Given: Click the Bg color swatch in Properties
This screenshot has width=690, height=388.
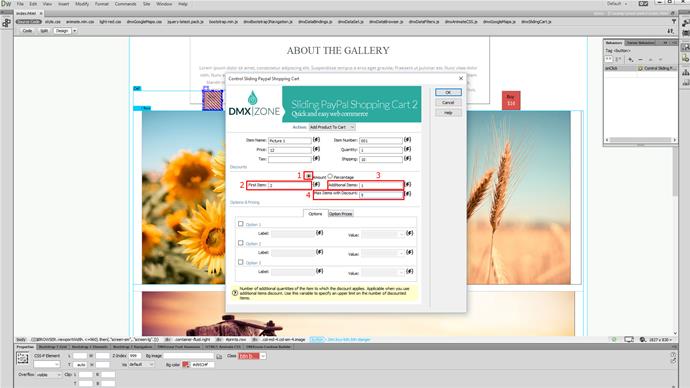Looking at the screenshot, I should point(186,365).
